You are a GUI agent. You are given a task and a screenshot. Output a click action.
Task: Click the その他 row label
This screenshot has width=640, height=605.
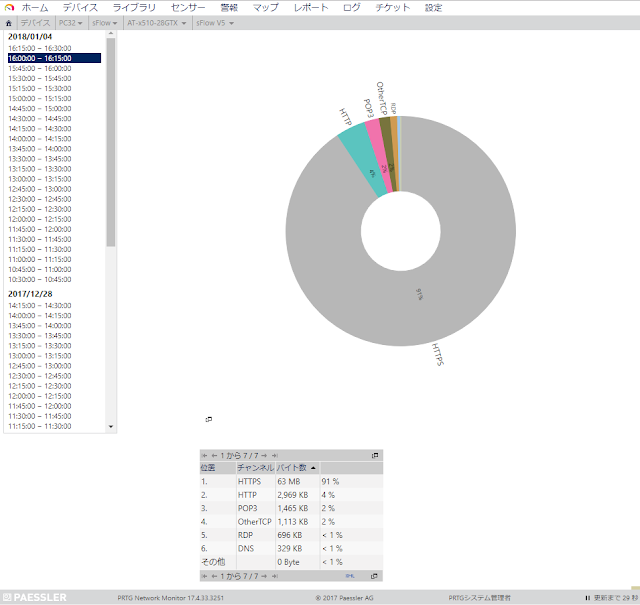(213, 562)
